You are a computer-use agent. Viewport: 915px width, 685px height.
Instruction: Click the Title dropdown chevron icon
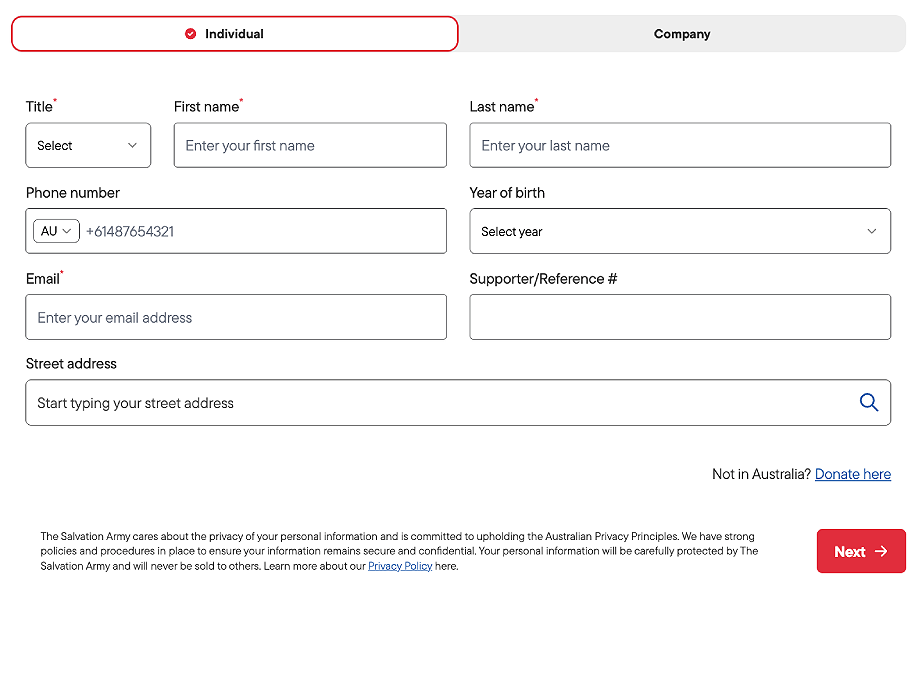point(132,145)
